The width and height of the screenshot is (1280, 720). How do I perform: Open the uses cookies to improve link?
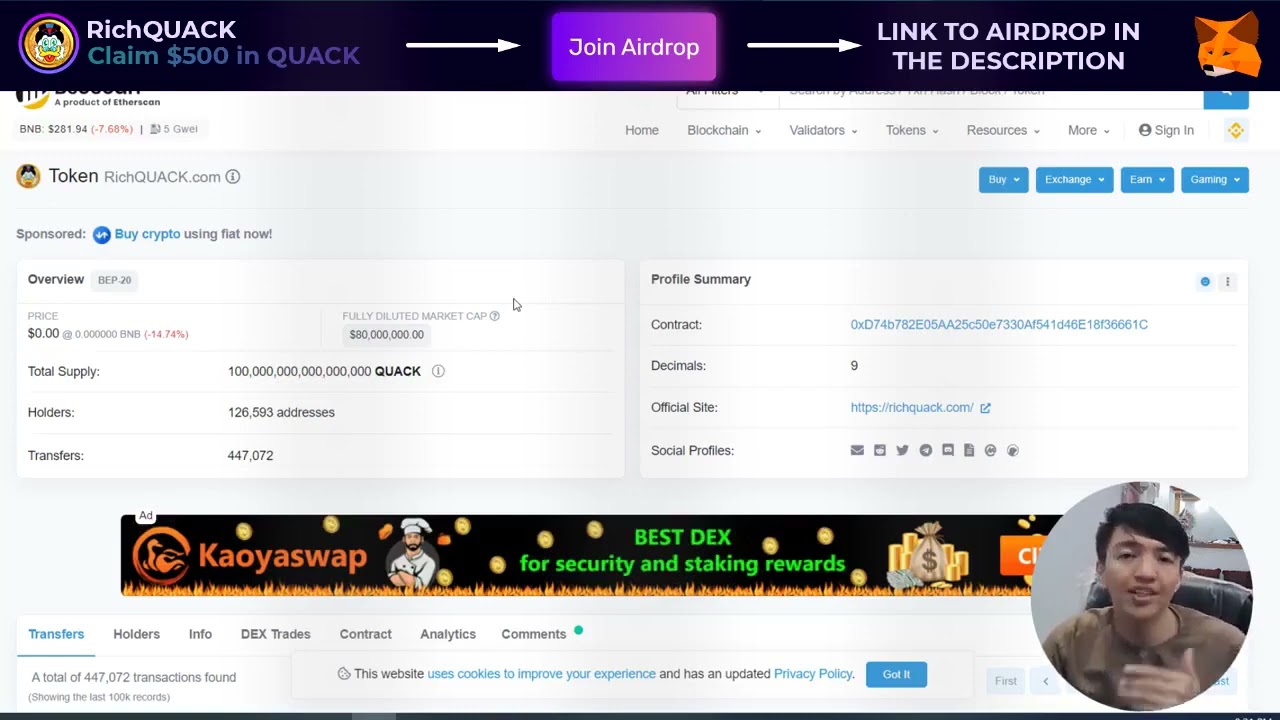click(x=541, y=674)
